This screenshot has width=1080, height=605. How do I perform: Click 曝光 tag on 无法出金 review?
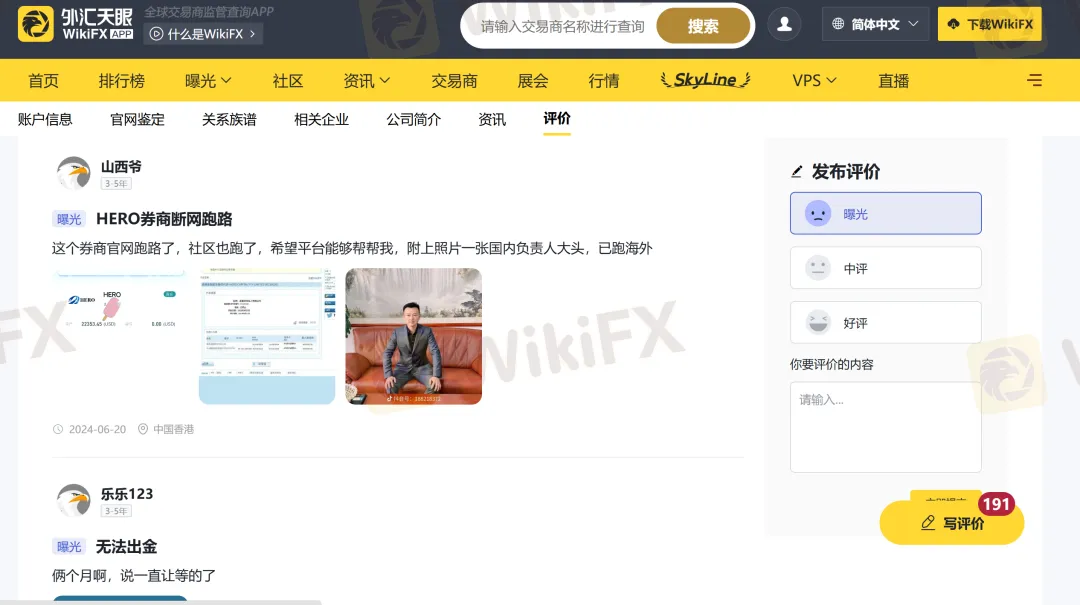click(69, 546)
